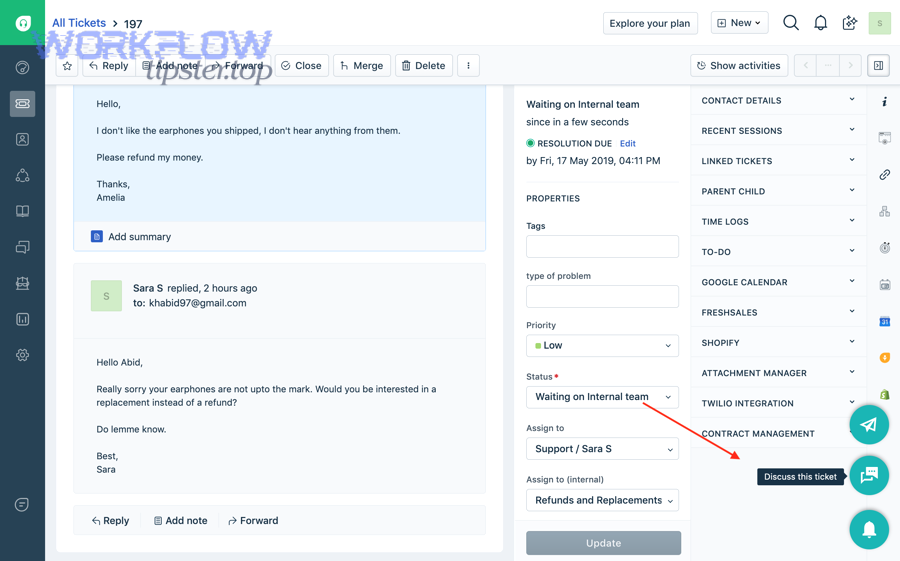
Task: Click the paper plane floating button
Action: point(869,424)
